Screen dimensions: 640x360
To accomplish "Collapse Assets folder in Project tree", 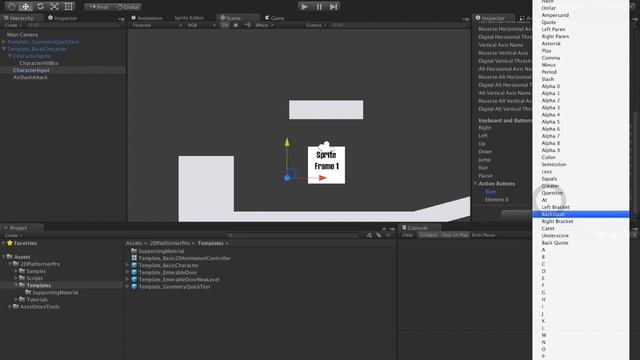I will coord(4,257).
